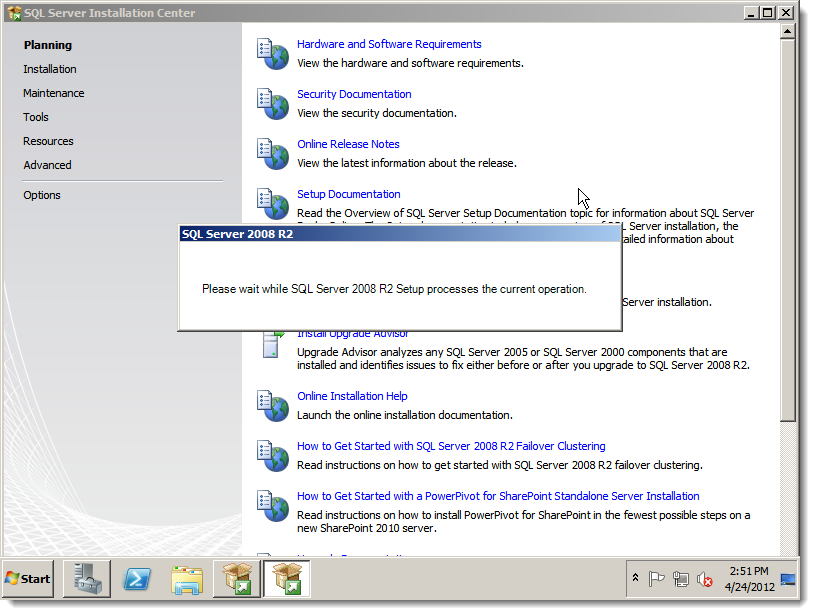
Task: Launch Windows PowerShell from the taskbar
Action: click(x=137, y=579)
